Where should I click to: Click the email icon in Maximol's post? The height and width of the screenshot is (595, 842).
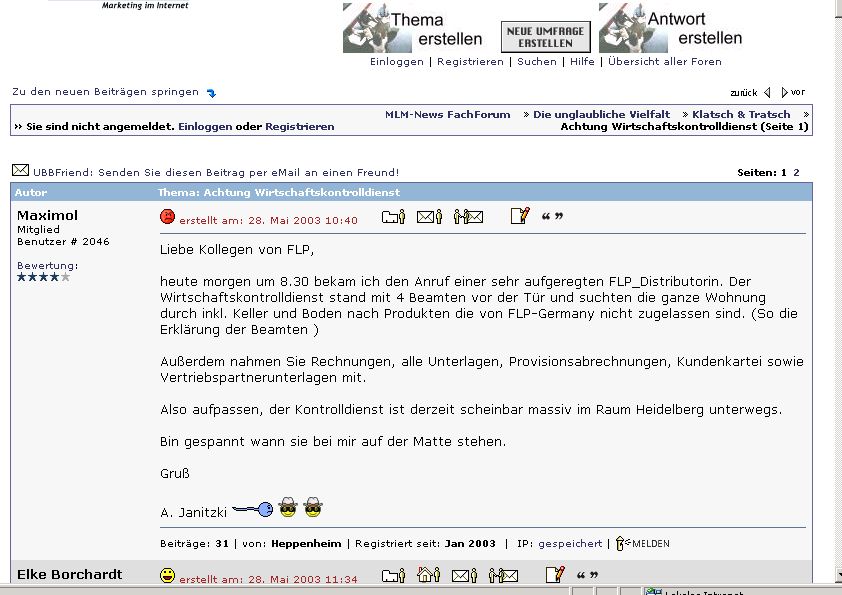[428, 216]
